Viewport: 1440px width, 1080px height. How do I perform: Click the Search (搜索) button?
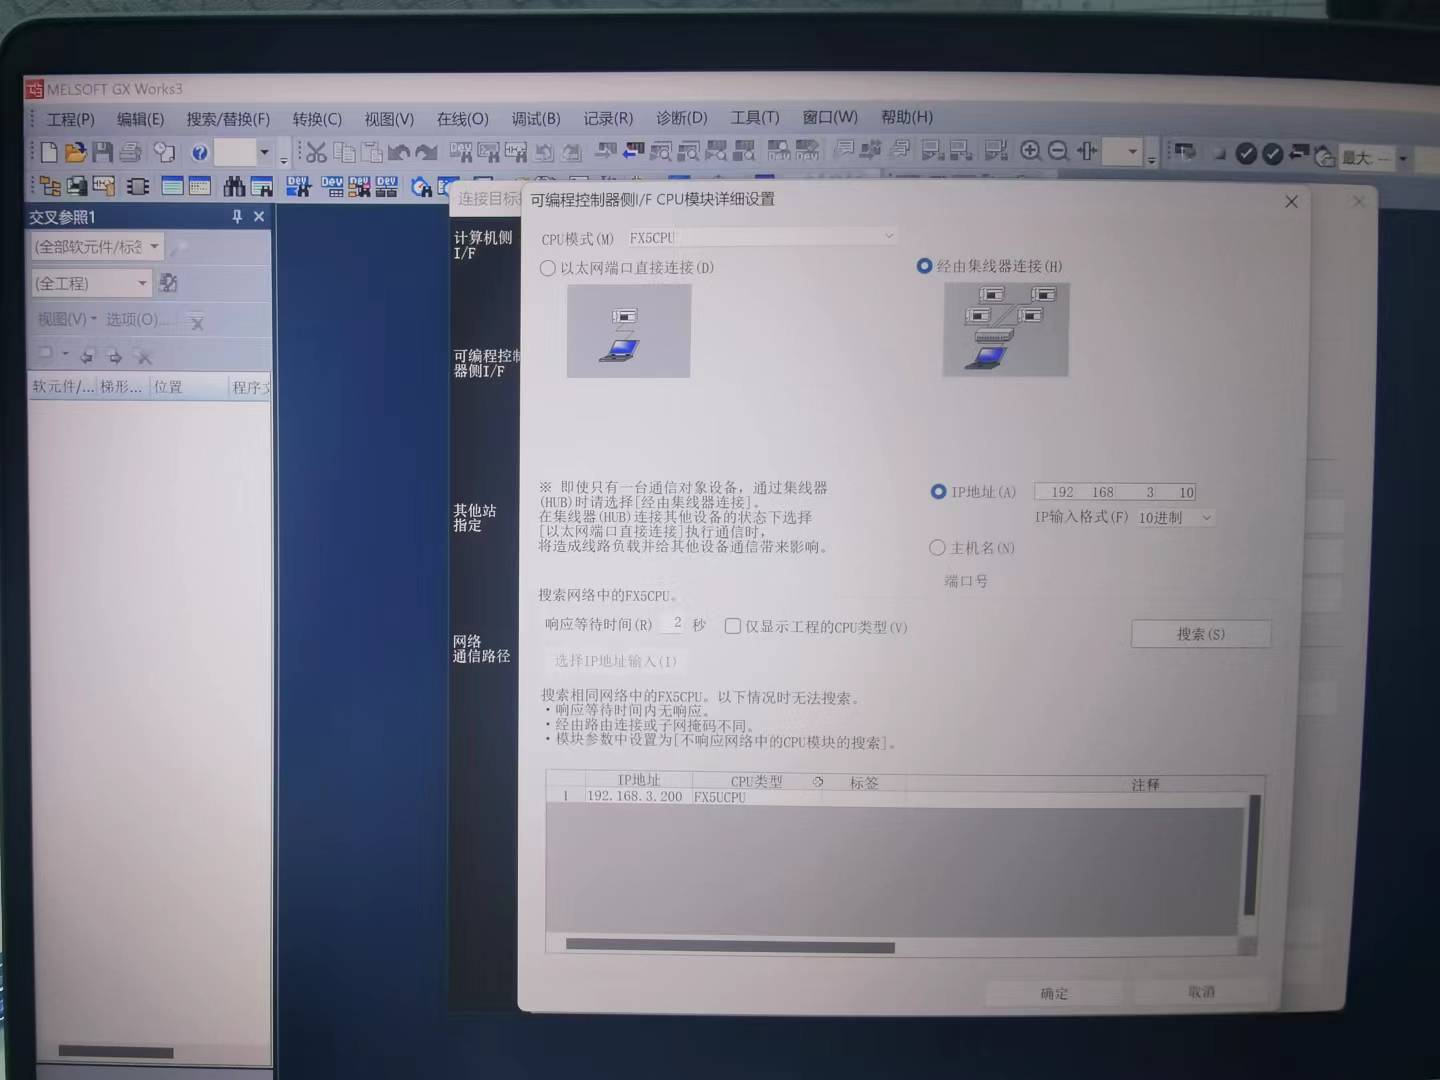coord(1200,634)
